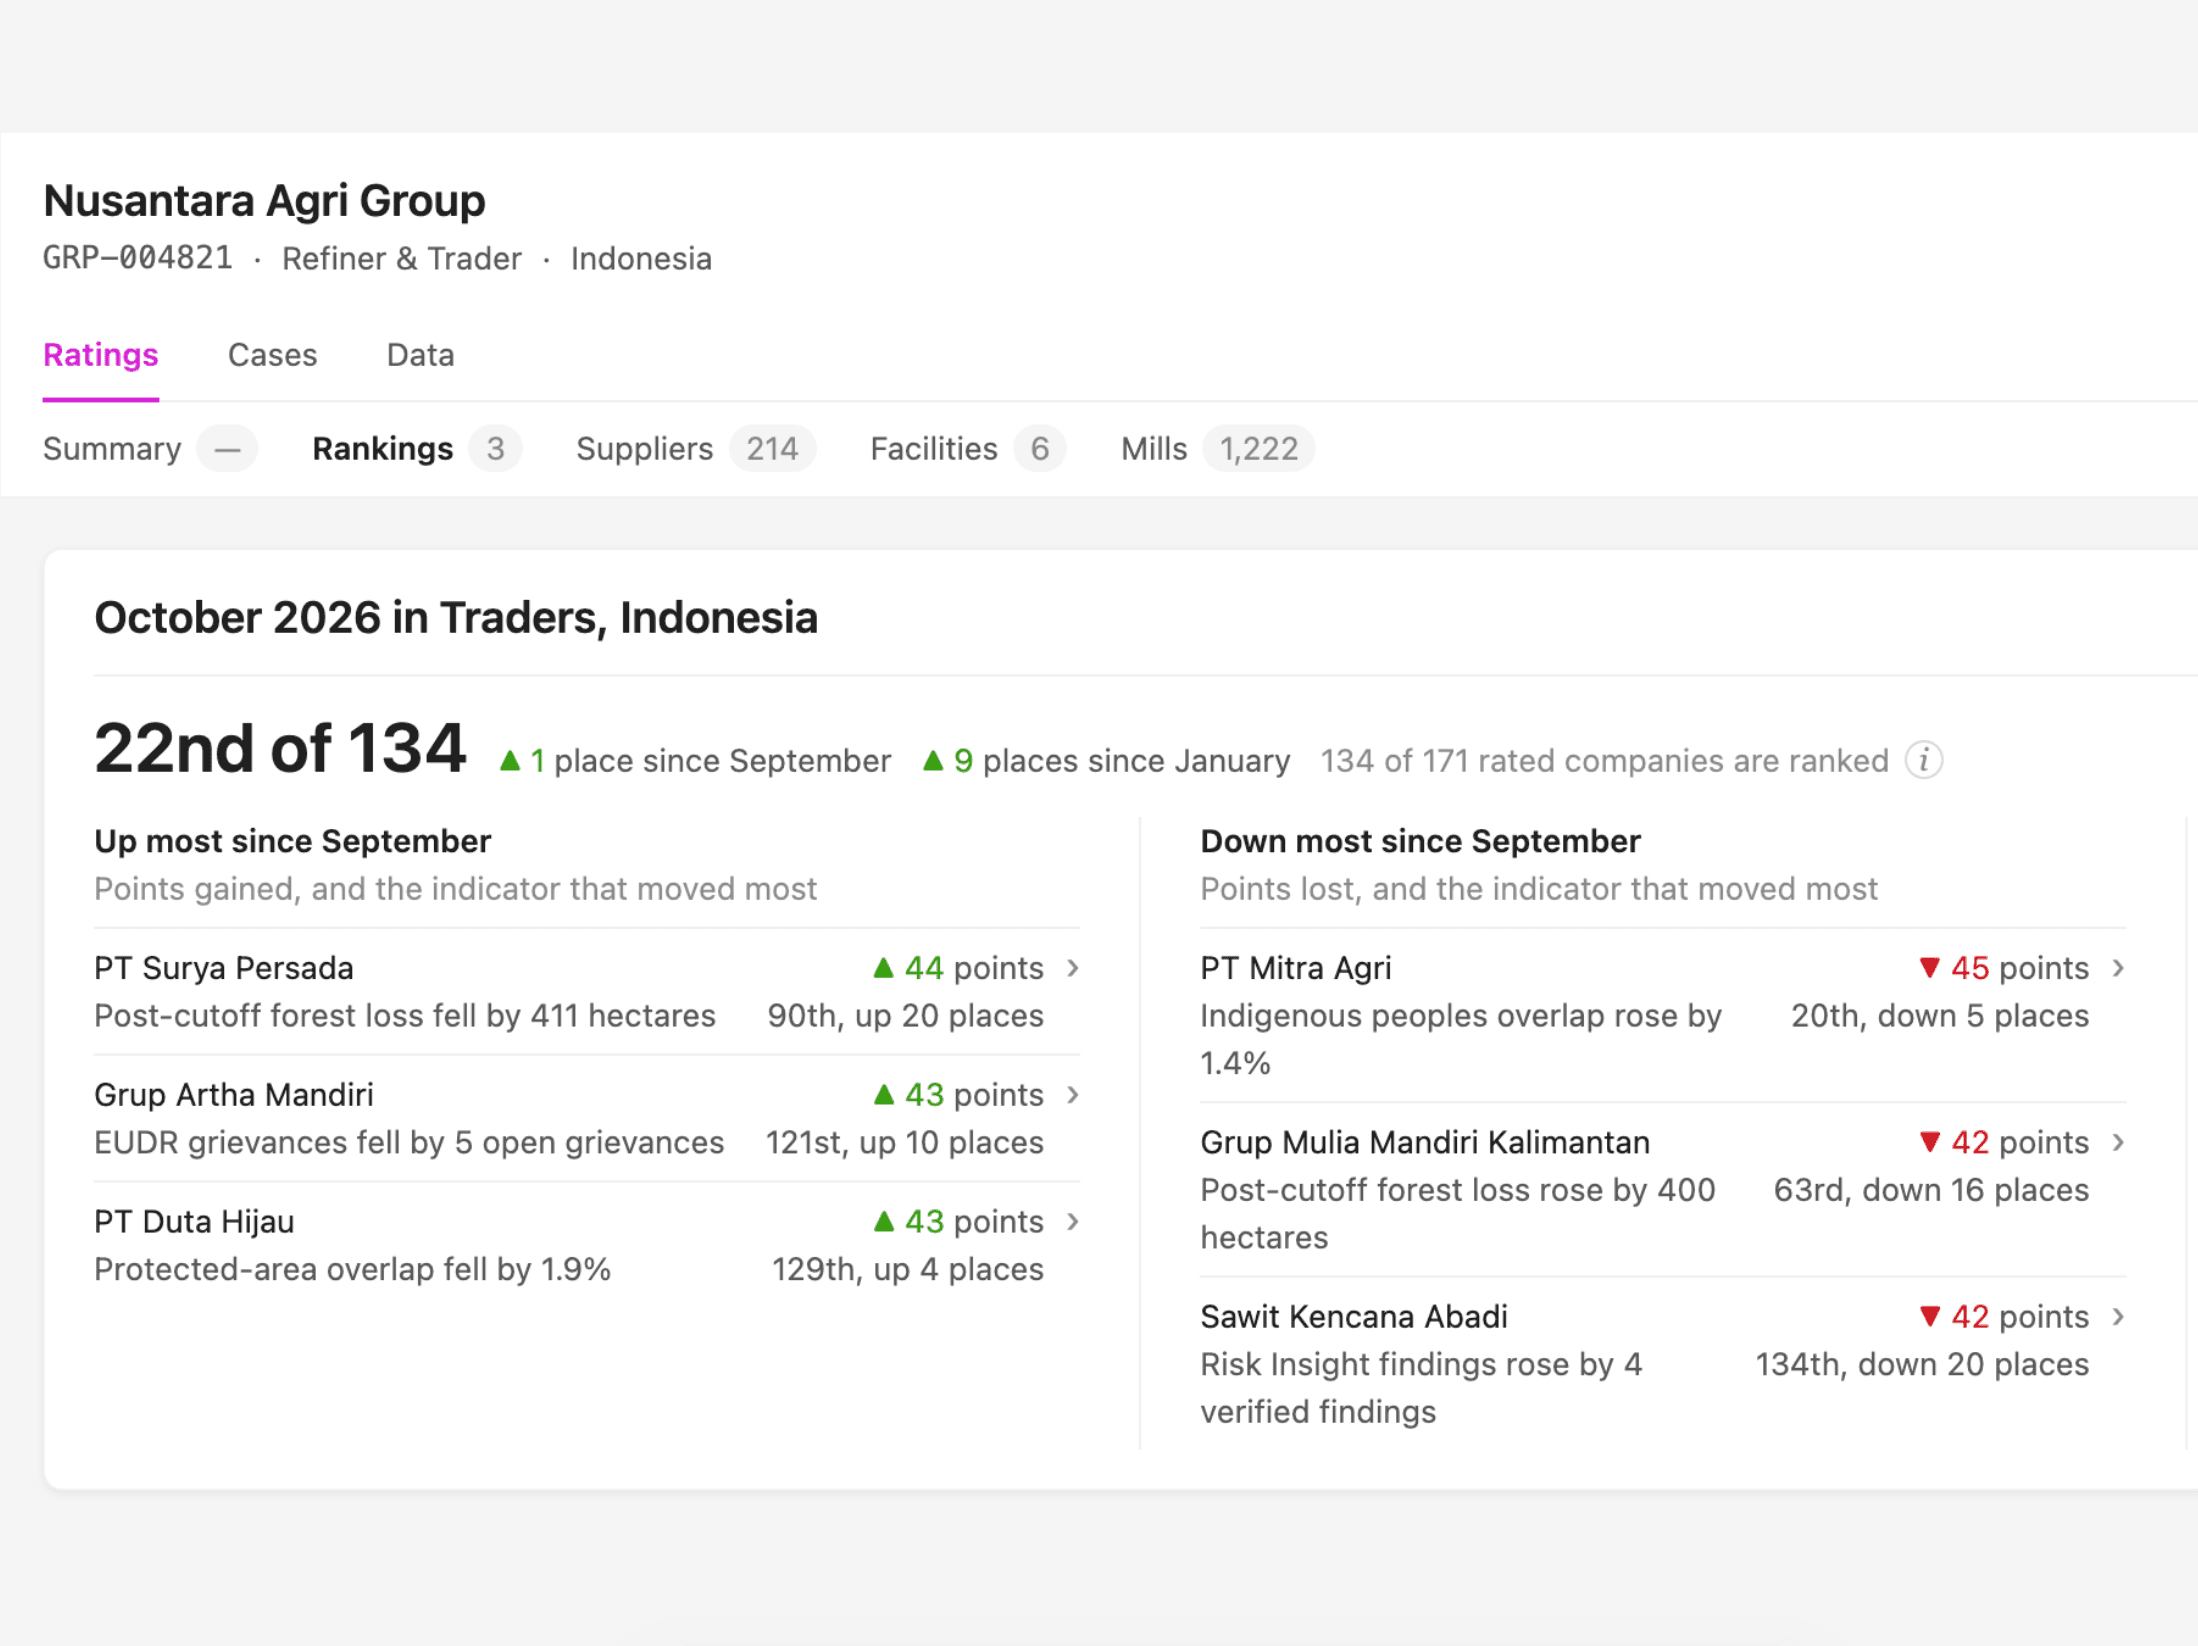Open PT Mitra Agri row chevron
Image resolution: width=2198 pixels, height=1646 pixels.
pos(2118,968)
